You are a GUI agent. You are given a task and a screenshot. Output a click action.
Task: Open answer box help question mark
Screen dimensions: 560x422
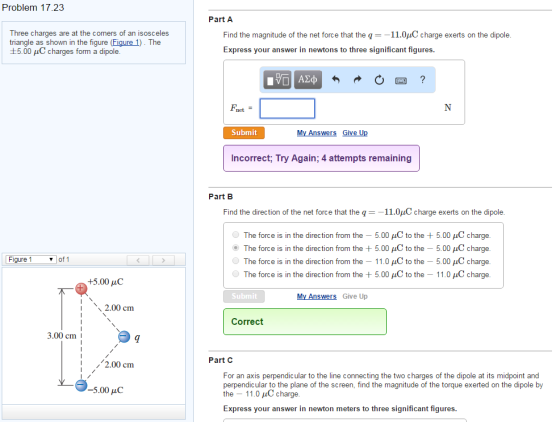coord(422,79)
